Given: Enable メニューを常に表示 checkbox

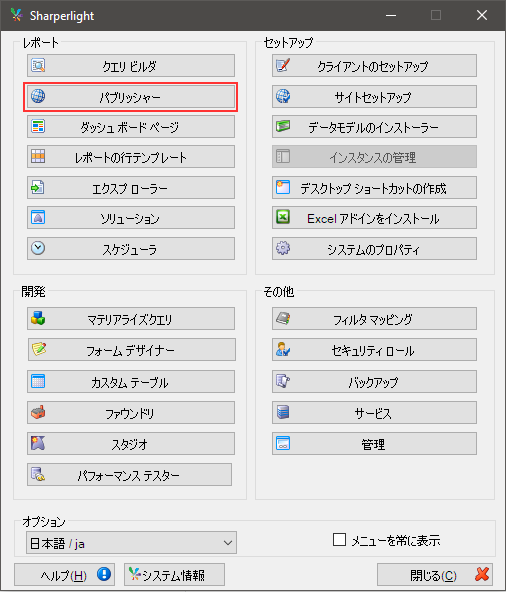Looking at the screenshot, I should click(x=339, y=540).
